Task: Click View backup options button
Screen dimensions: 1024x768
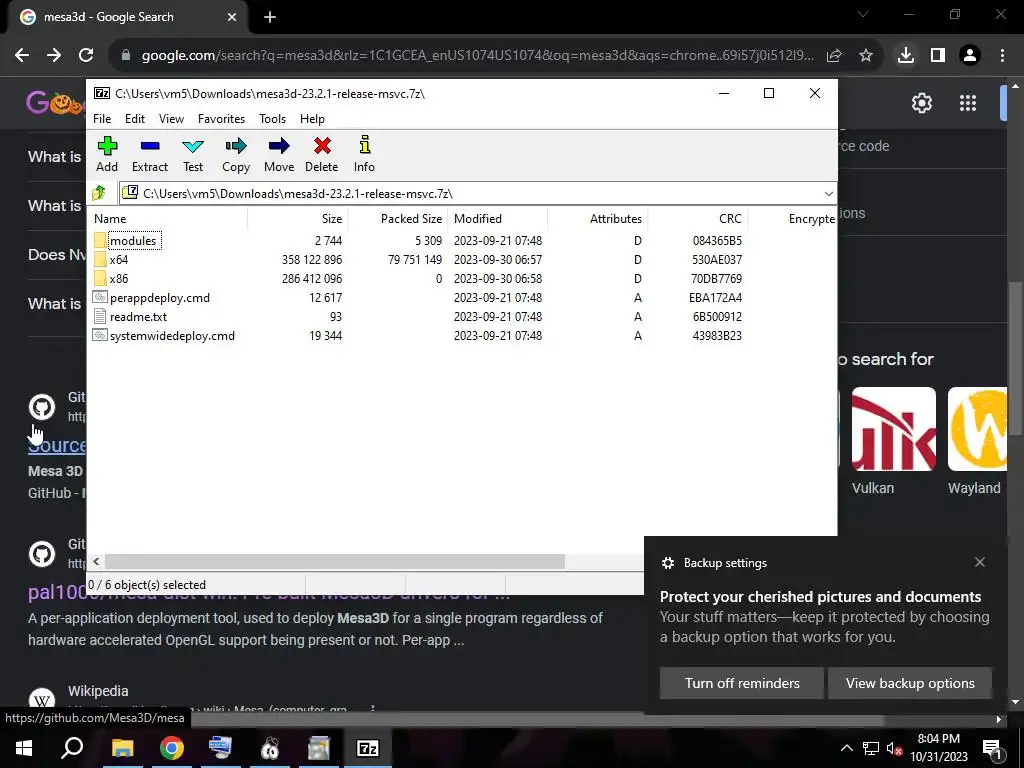Action: click(x=910, y=683)
